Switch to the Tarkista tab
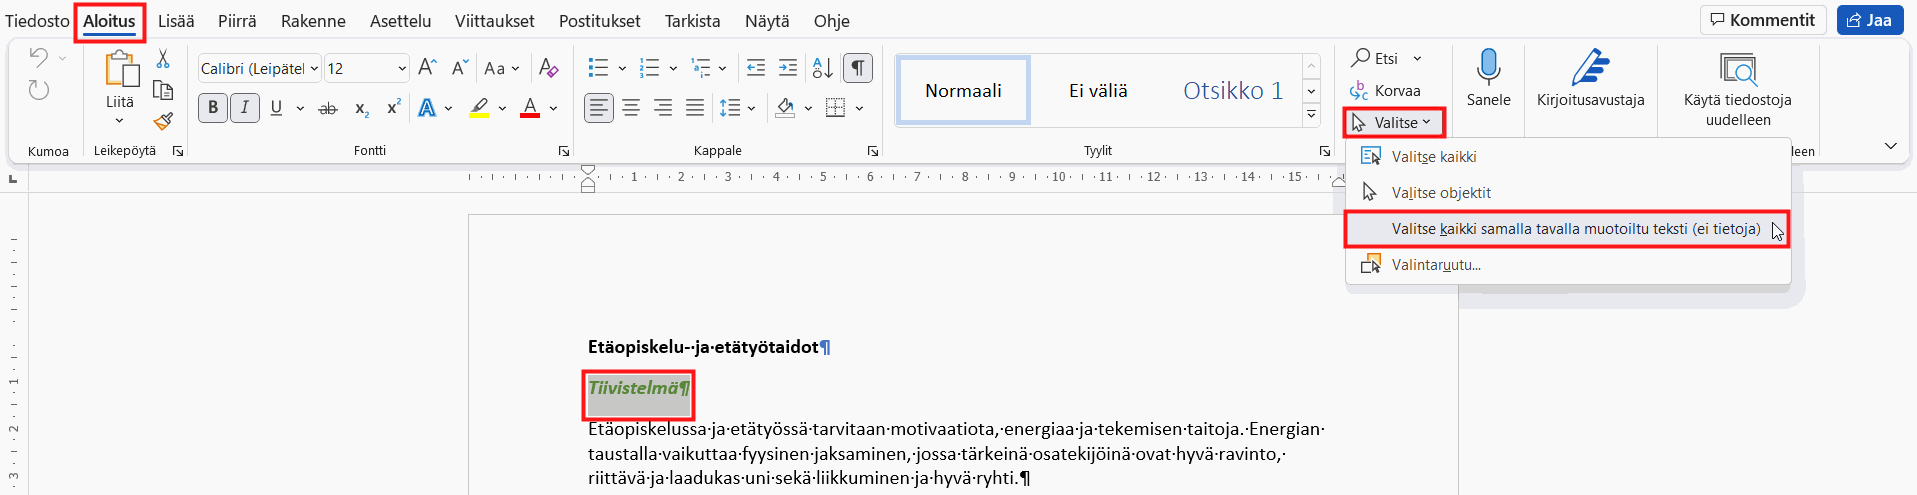This screenshot has width=1917, height=495. coord(692,21)
